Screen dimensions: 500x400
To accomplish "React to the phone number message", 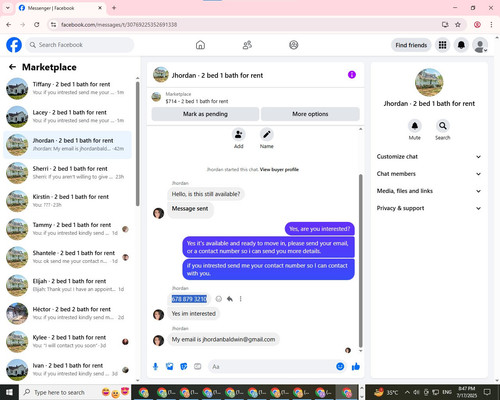I will coord(219,299).
